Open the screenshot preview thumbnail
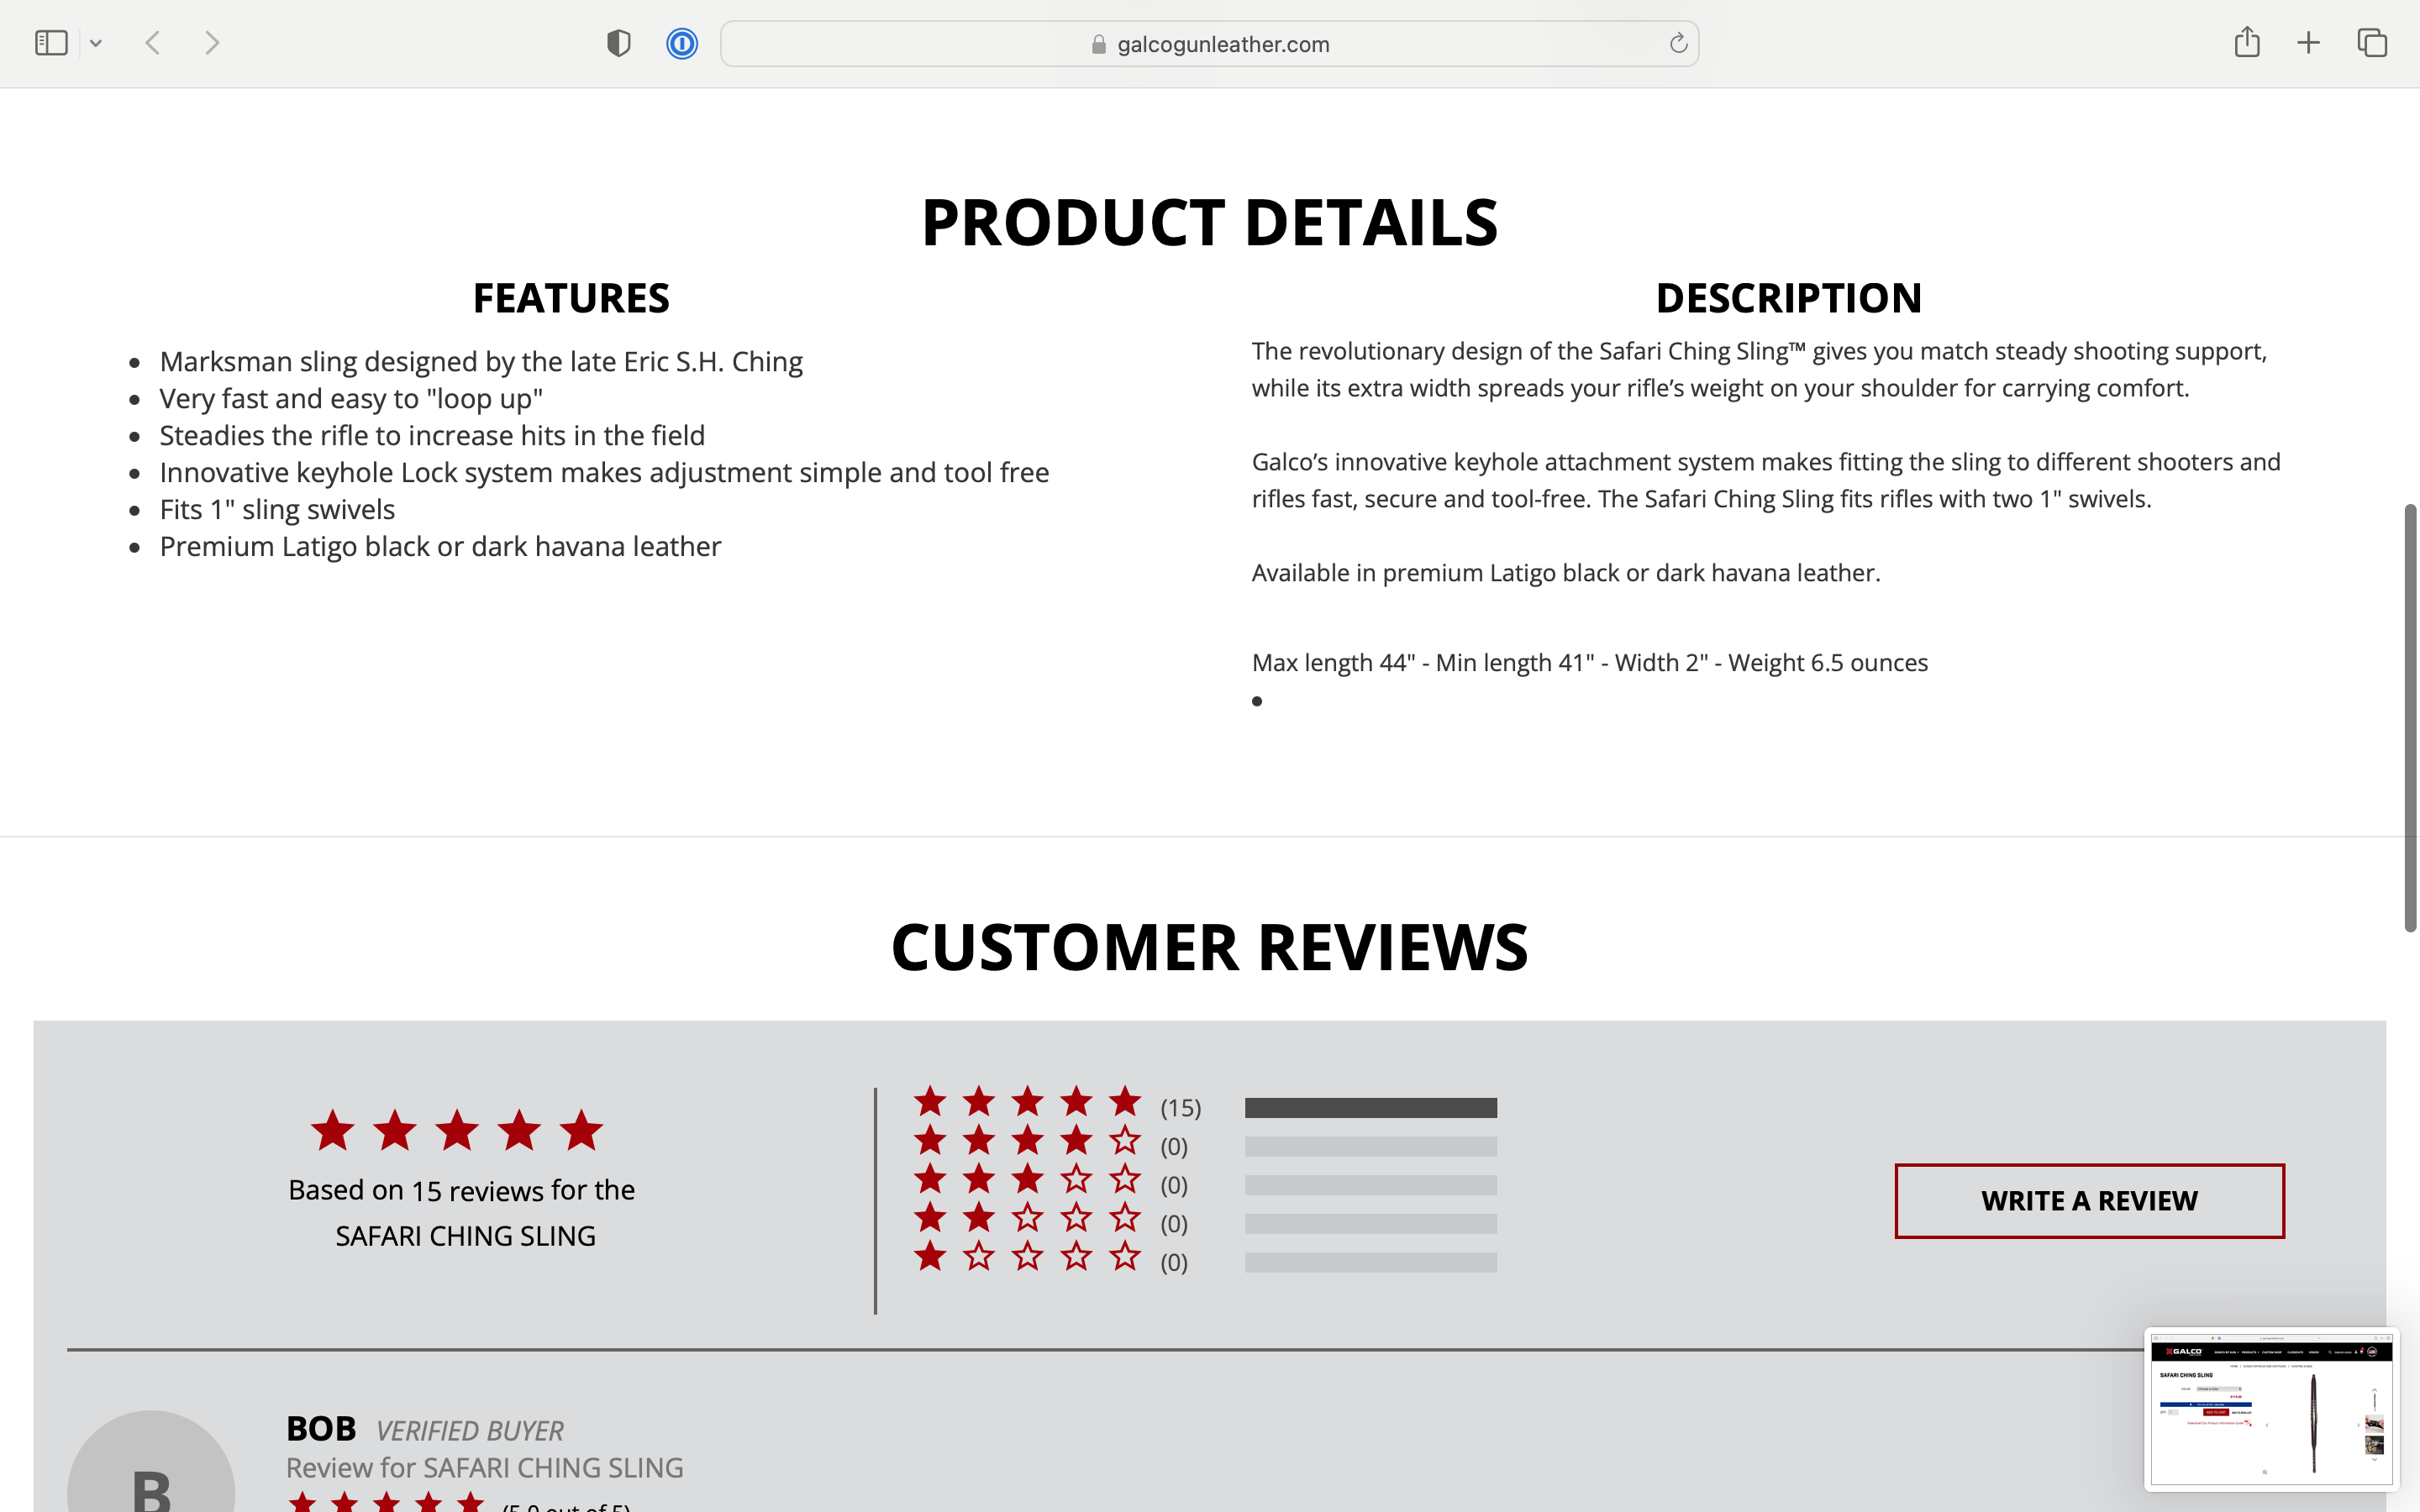 tap(2271, 1409)
